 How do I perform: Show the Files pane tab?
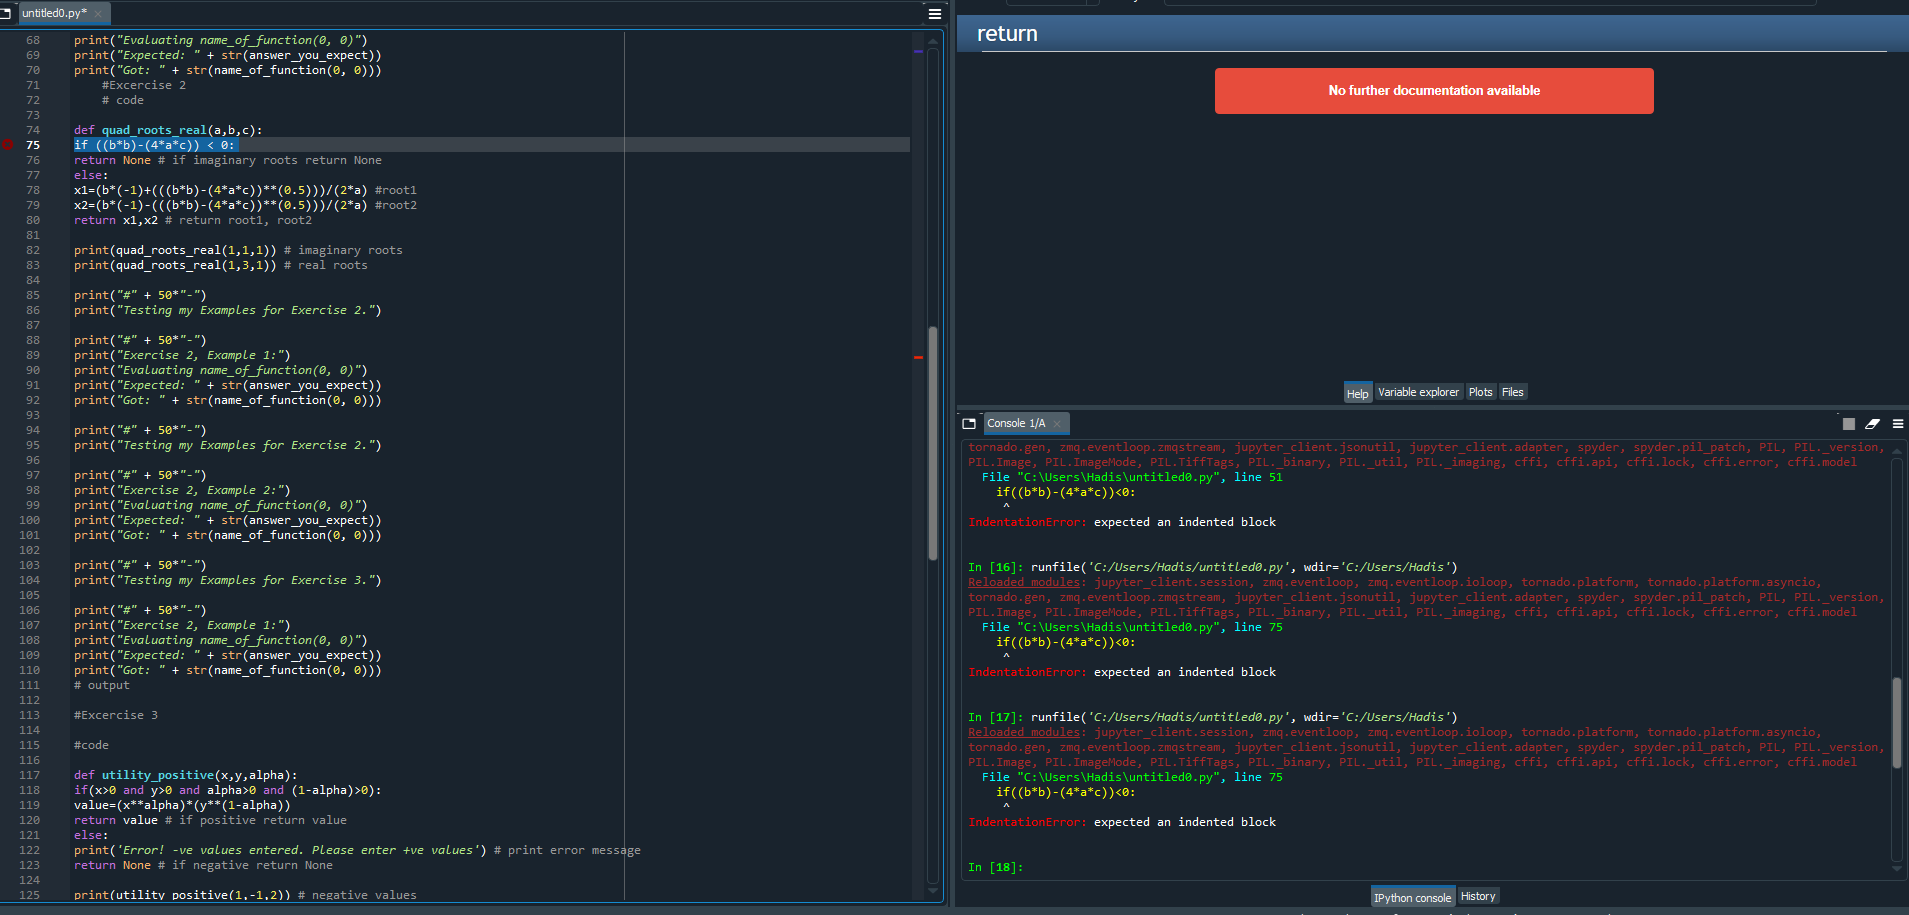click(x=1512, y=392)
